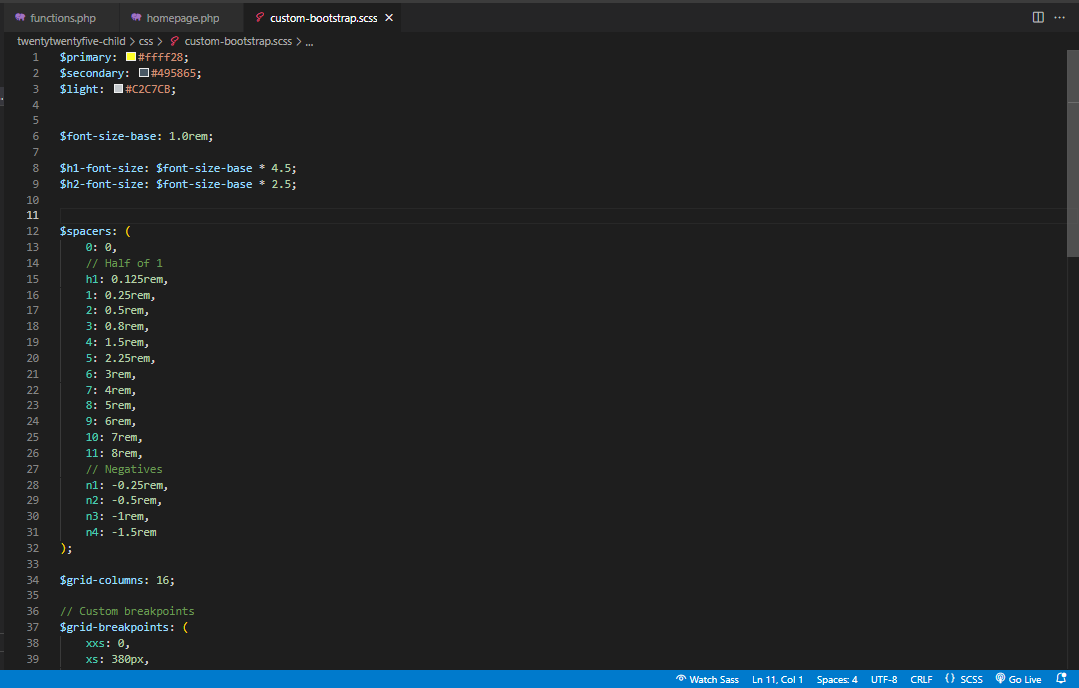Click the notifications bell in status bar
Screen dimensions: 1079x688
click(1059, 679)
